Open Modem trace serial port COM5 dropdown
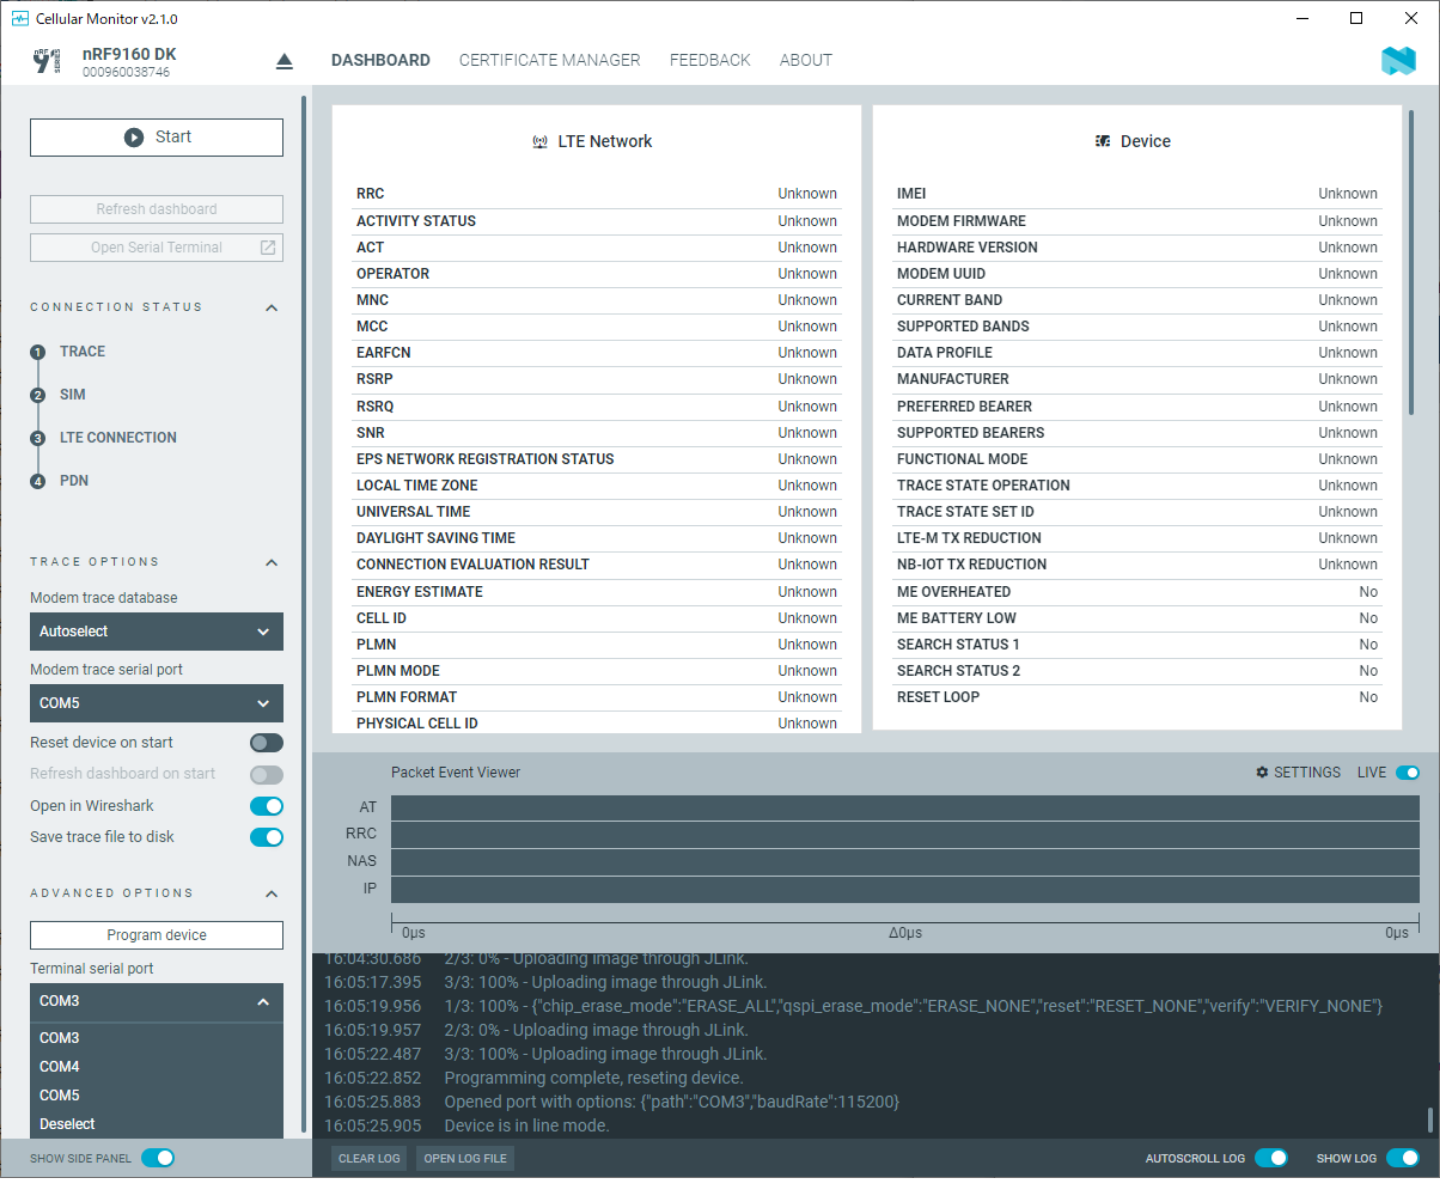Image resolution: width=1440 pixels, height=1179 pixels. pyautogui.click(x=156, y=703)
